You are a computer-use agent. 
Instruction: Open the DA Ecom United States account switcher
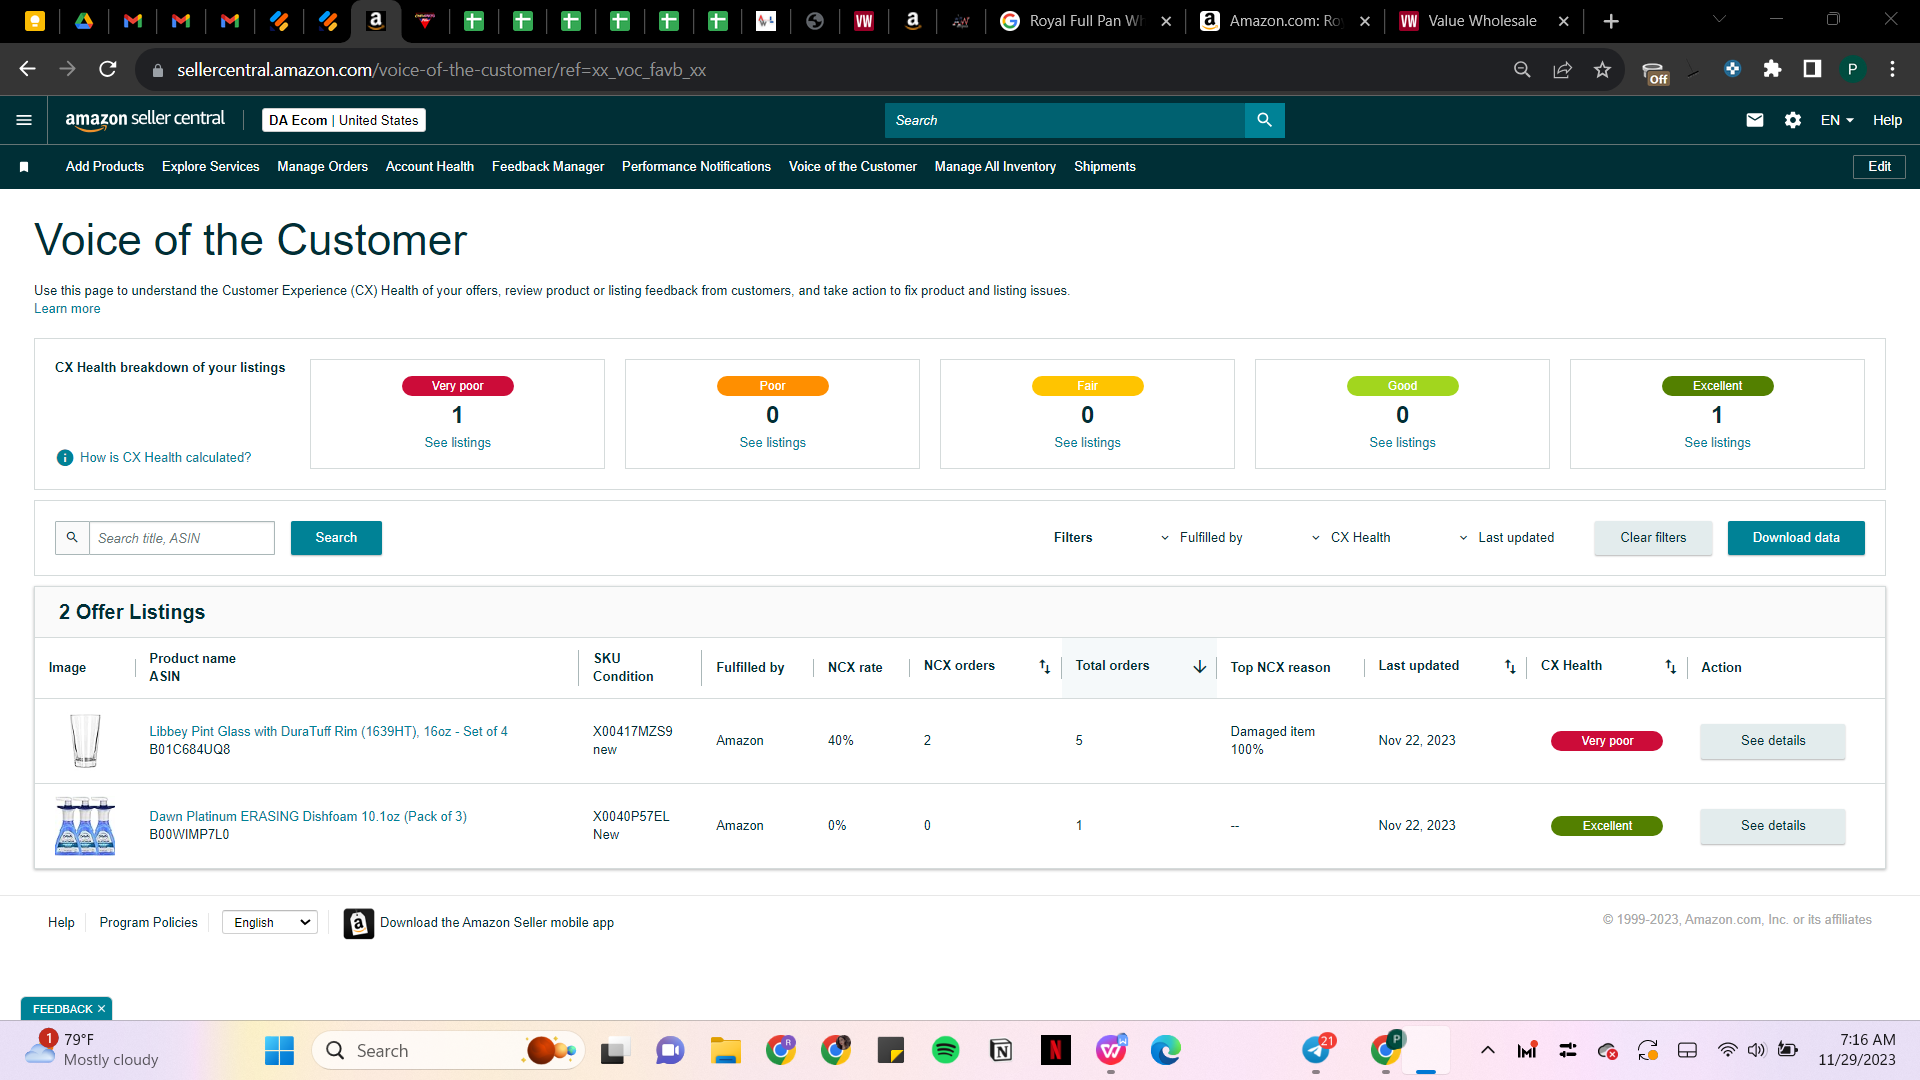point(343,120)
